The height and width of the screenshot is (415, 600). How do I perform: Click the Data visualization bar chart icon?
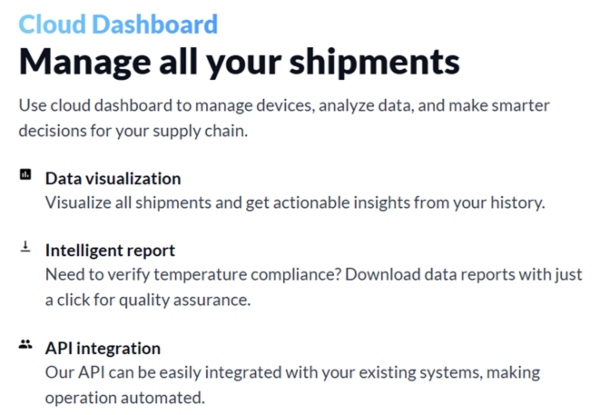pos(25,177)
